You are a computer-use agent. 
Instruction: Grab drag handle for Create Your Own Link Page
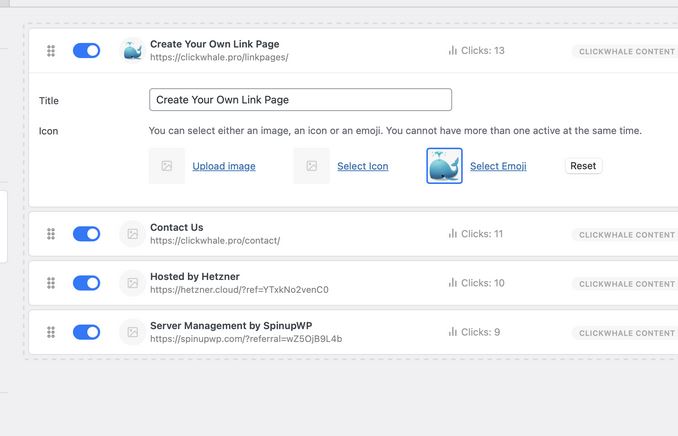pos(51,51)
